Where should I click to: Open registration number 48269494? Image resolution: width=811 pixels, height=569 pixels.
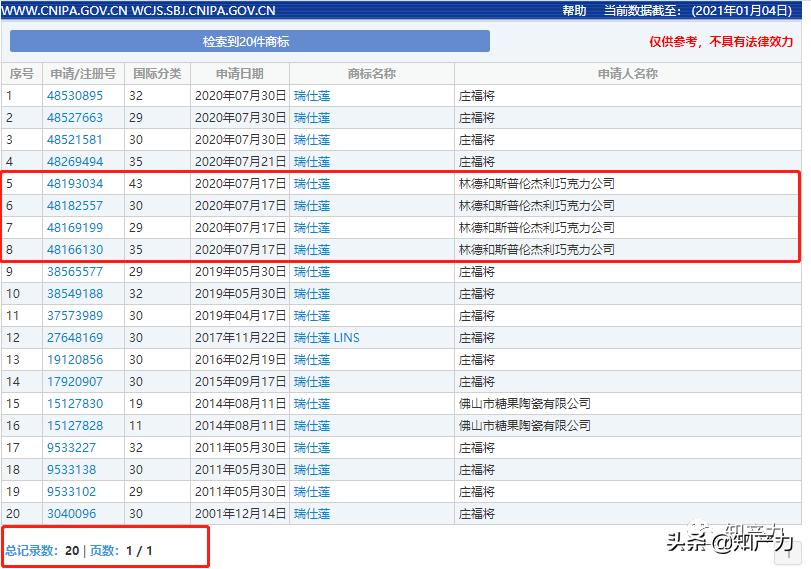coord(75,161)
